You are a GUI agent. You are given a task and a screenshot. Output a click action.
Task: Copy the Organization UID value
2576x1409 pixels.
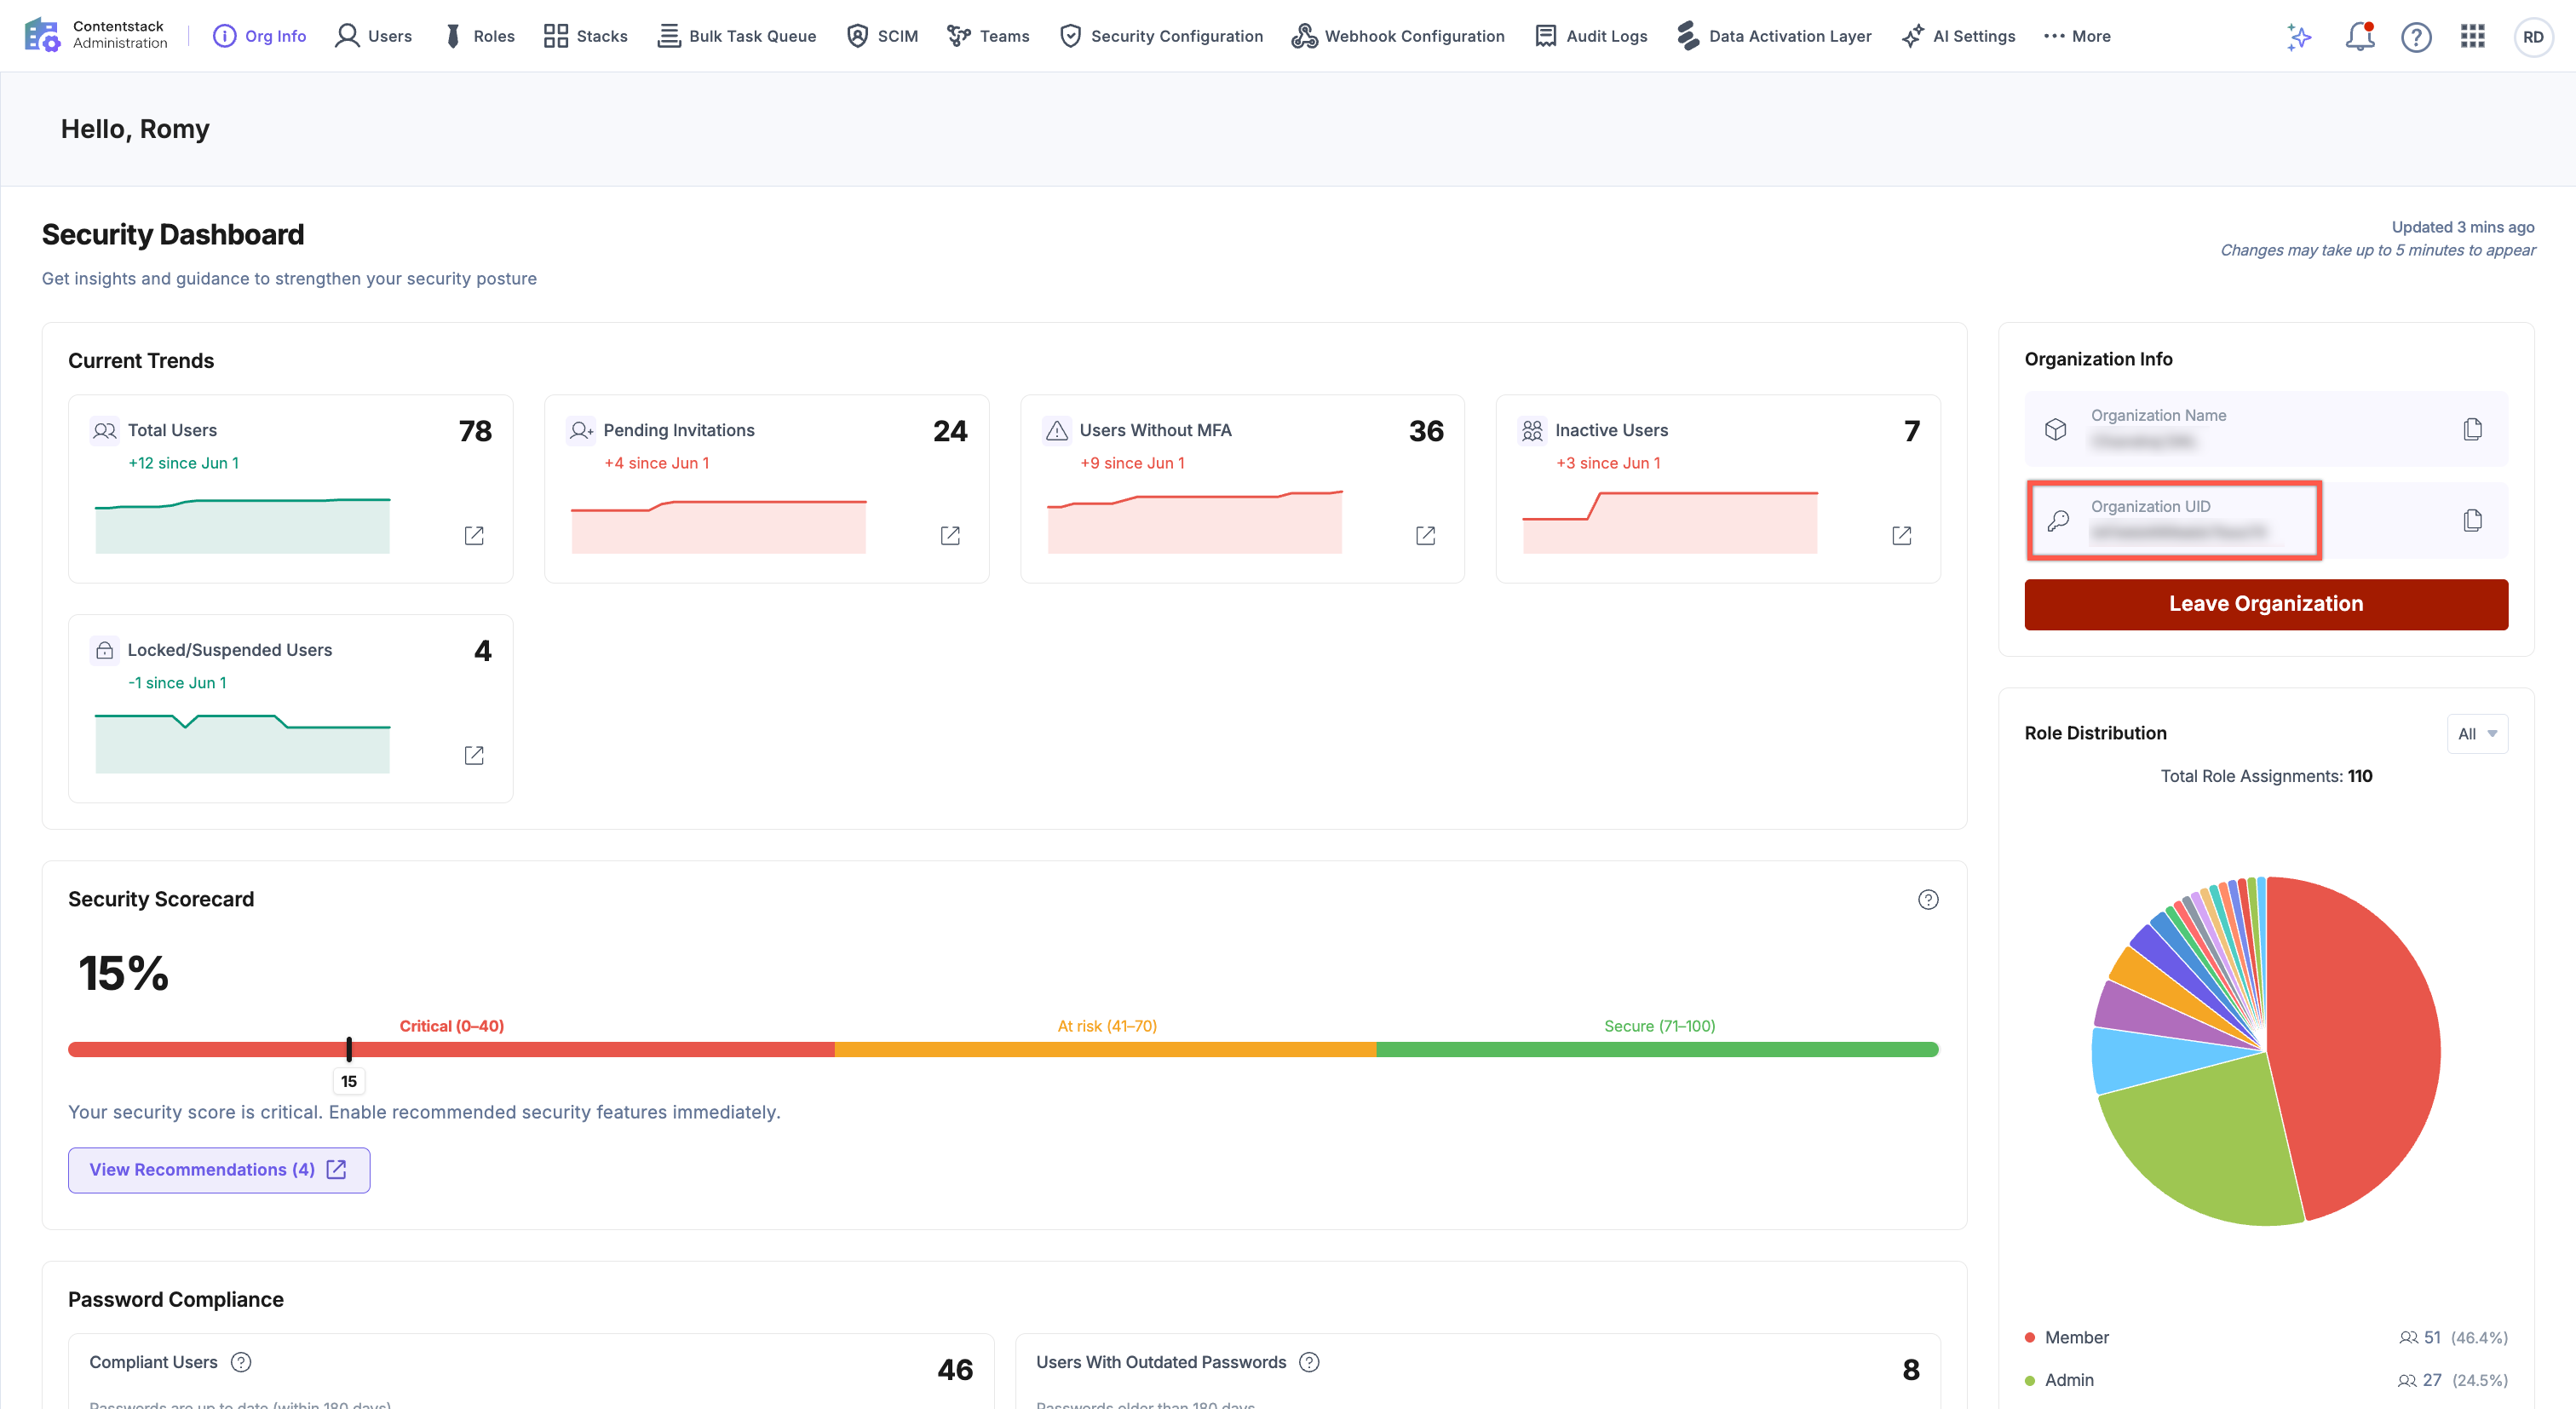(x=2472, y=520)
